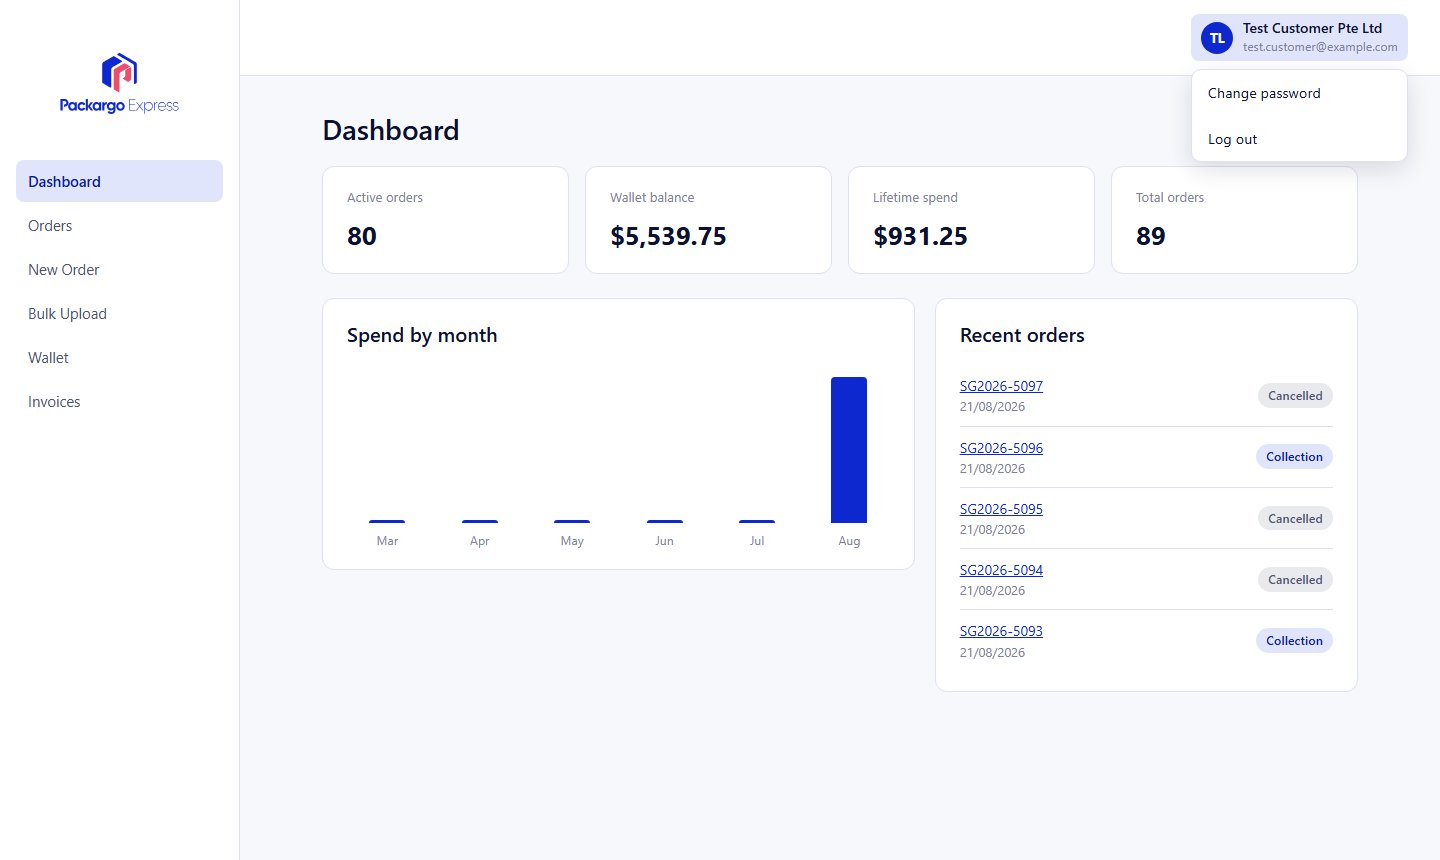Open order link SG2026-5095
Viewport: 1440px width, 860px height.
tap(1001, 509)
